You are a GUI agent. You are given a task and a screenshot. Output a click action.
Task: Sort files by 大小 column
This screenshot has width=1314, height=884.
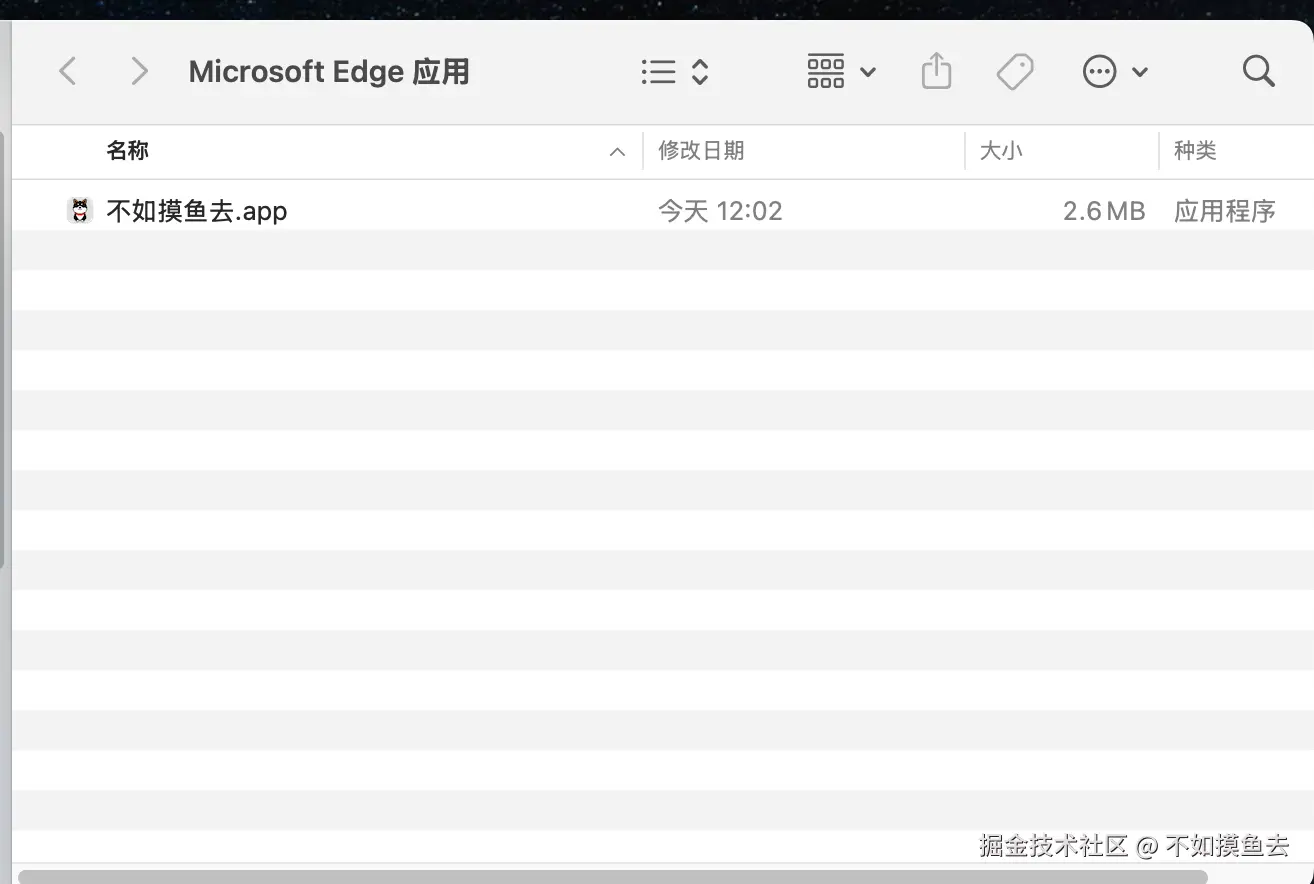pos(1001,151)
